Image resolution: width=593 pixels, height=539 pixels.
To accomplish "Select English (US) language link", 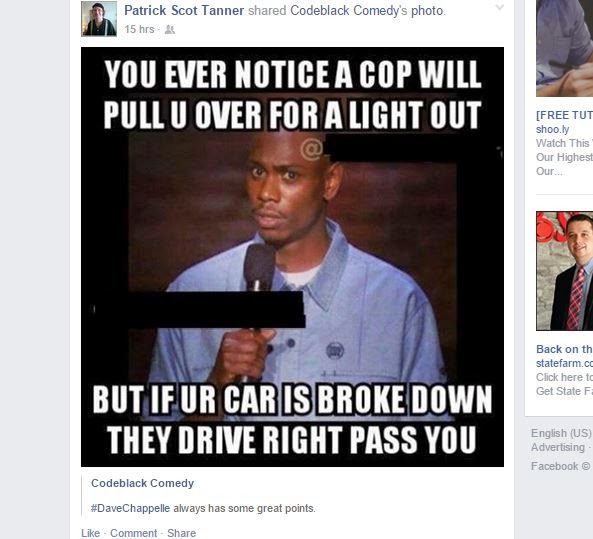I will (561, 433).
